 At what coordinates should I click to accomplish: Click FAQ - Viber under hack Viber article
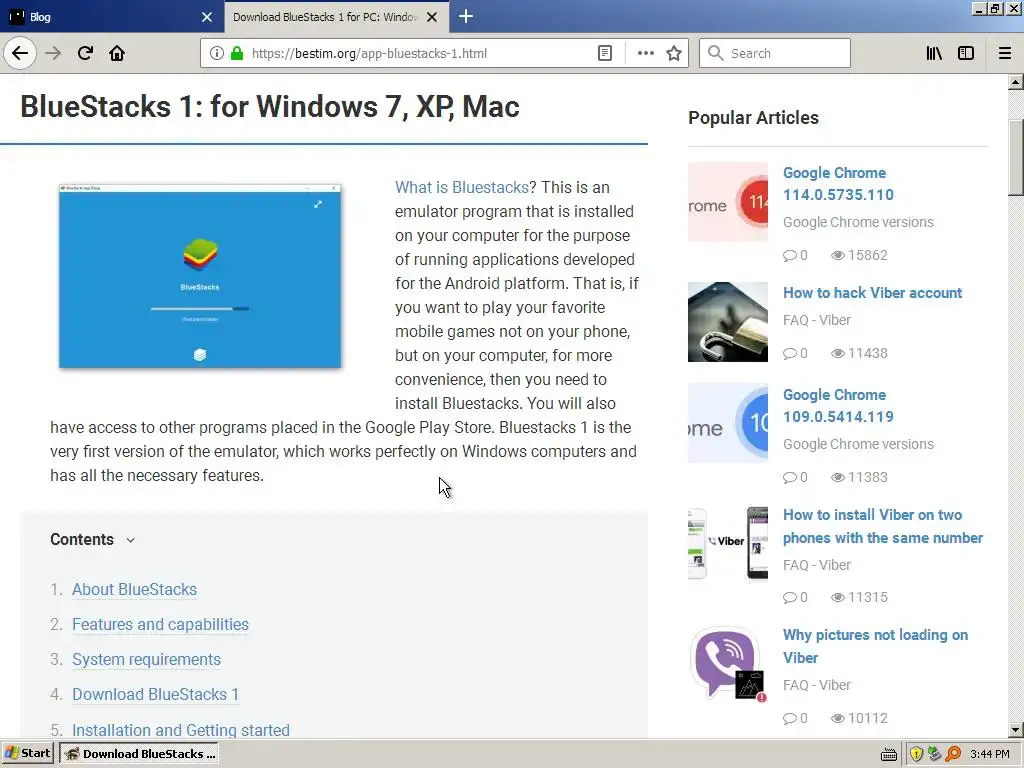[816, 320]
